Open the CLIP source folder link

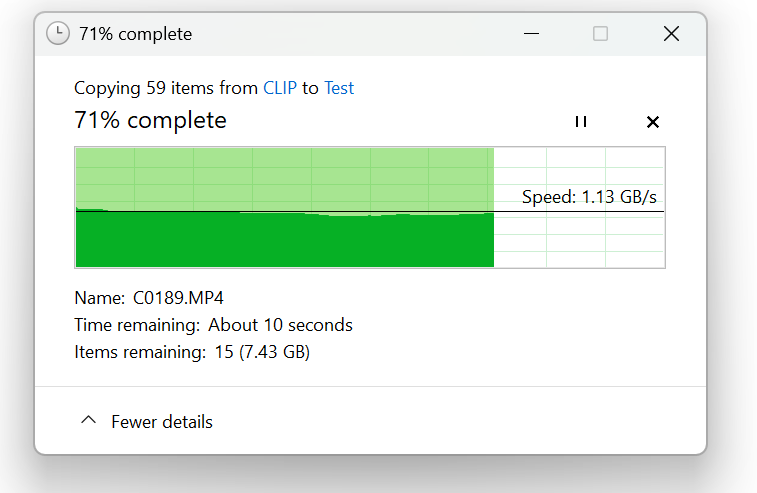280,88
